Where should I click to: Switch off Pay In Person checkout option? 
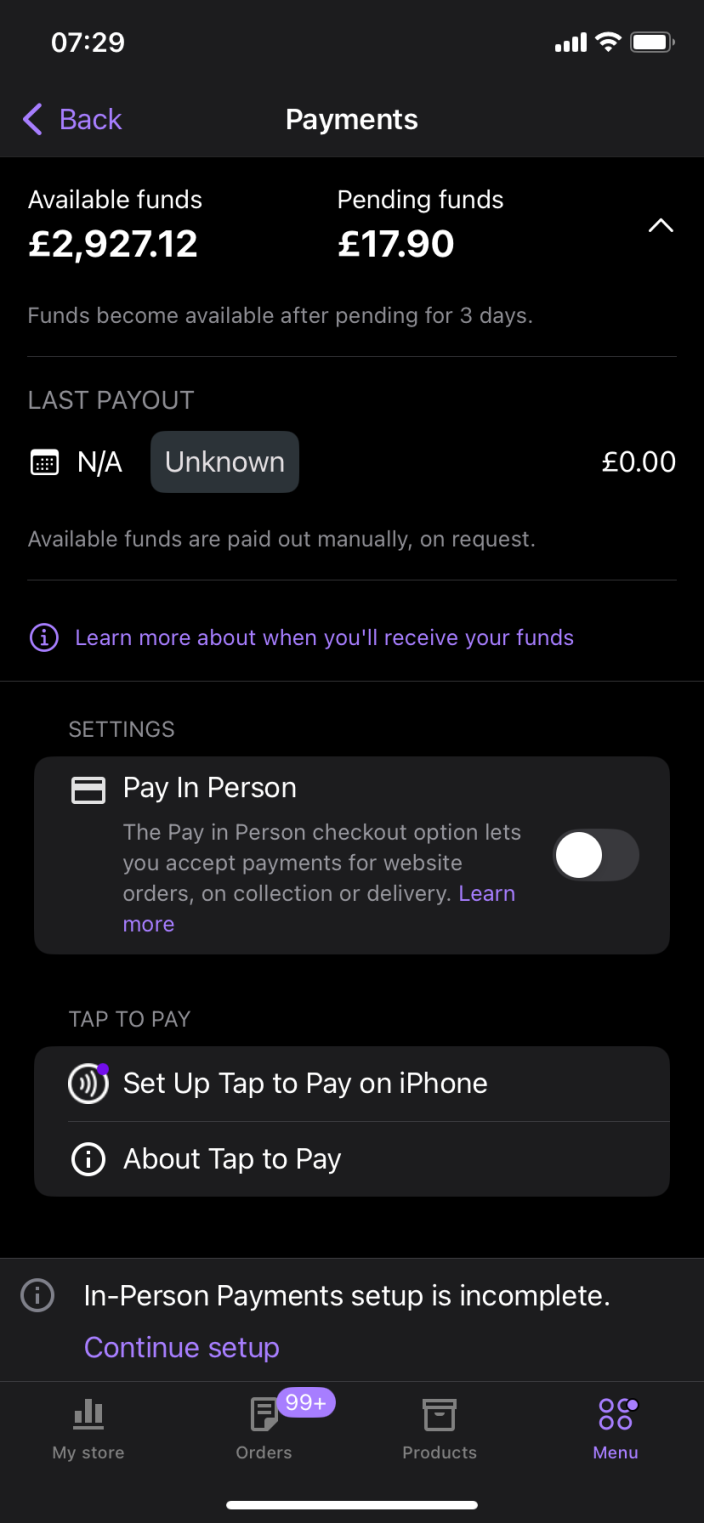[x=596, y=855]
